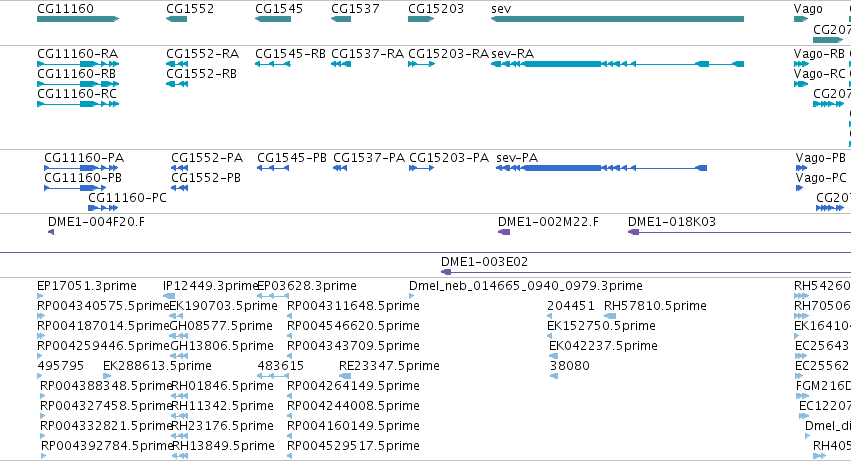Select BAC label DME1-003E02
Image resolution: width=851 pixels, height=461 pixels.
(x=484, y=262)
